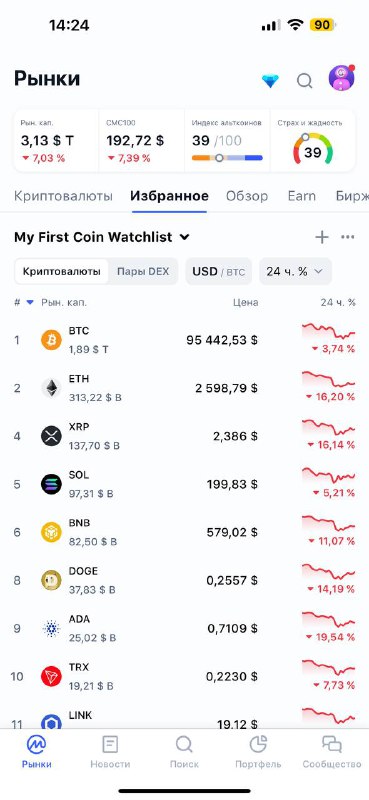Switch to the Earn tab
Screen dimensions: 369x800
[x=302, y=196]
